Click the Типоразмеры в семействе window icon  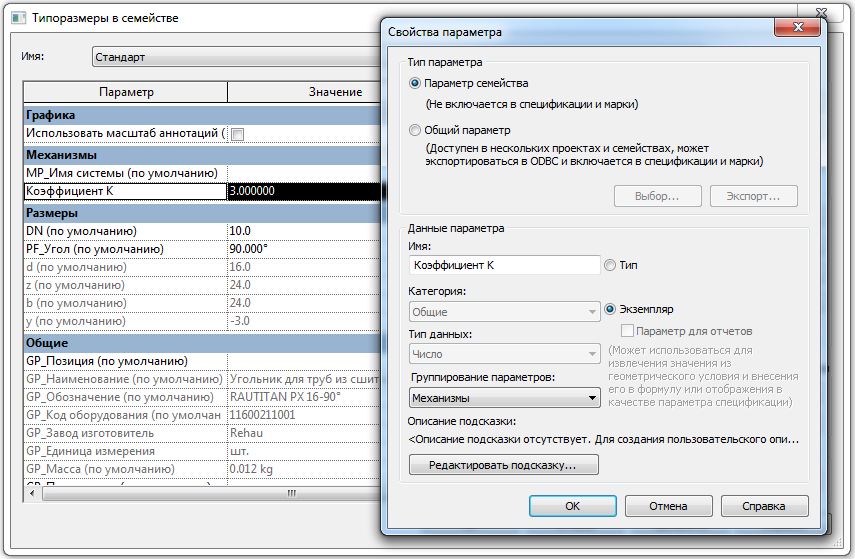(x=19, y=18)
